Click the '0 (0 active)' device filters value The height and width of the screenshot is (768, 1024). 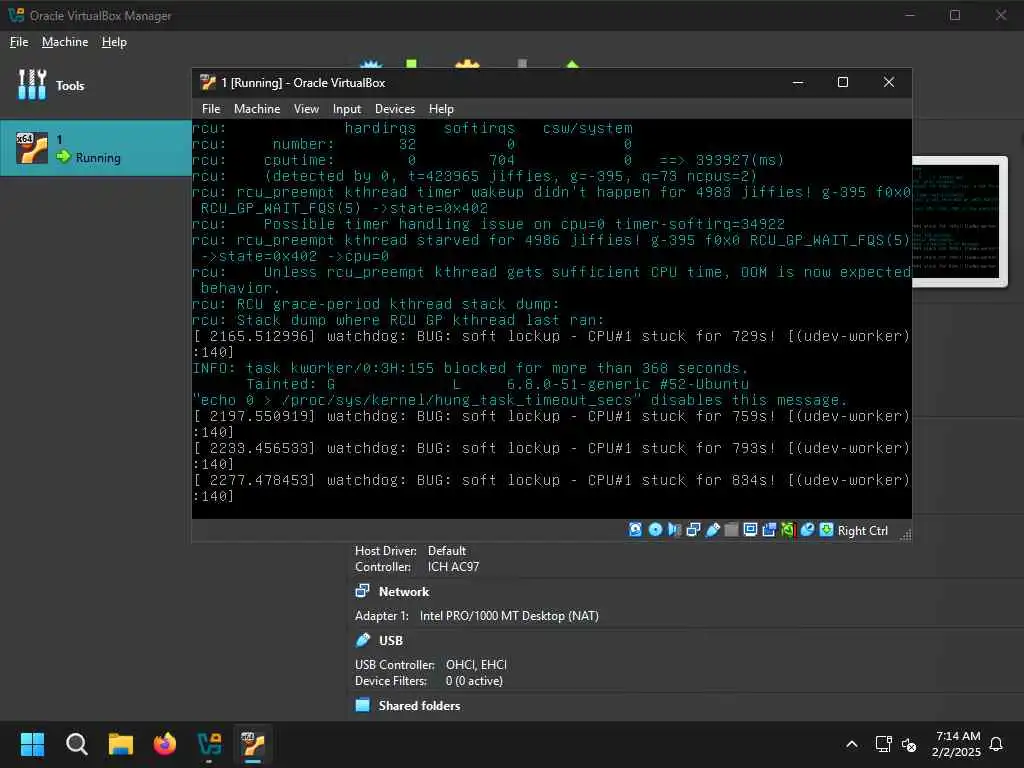click(474, 681)
